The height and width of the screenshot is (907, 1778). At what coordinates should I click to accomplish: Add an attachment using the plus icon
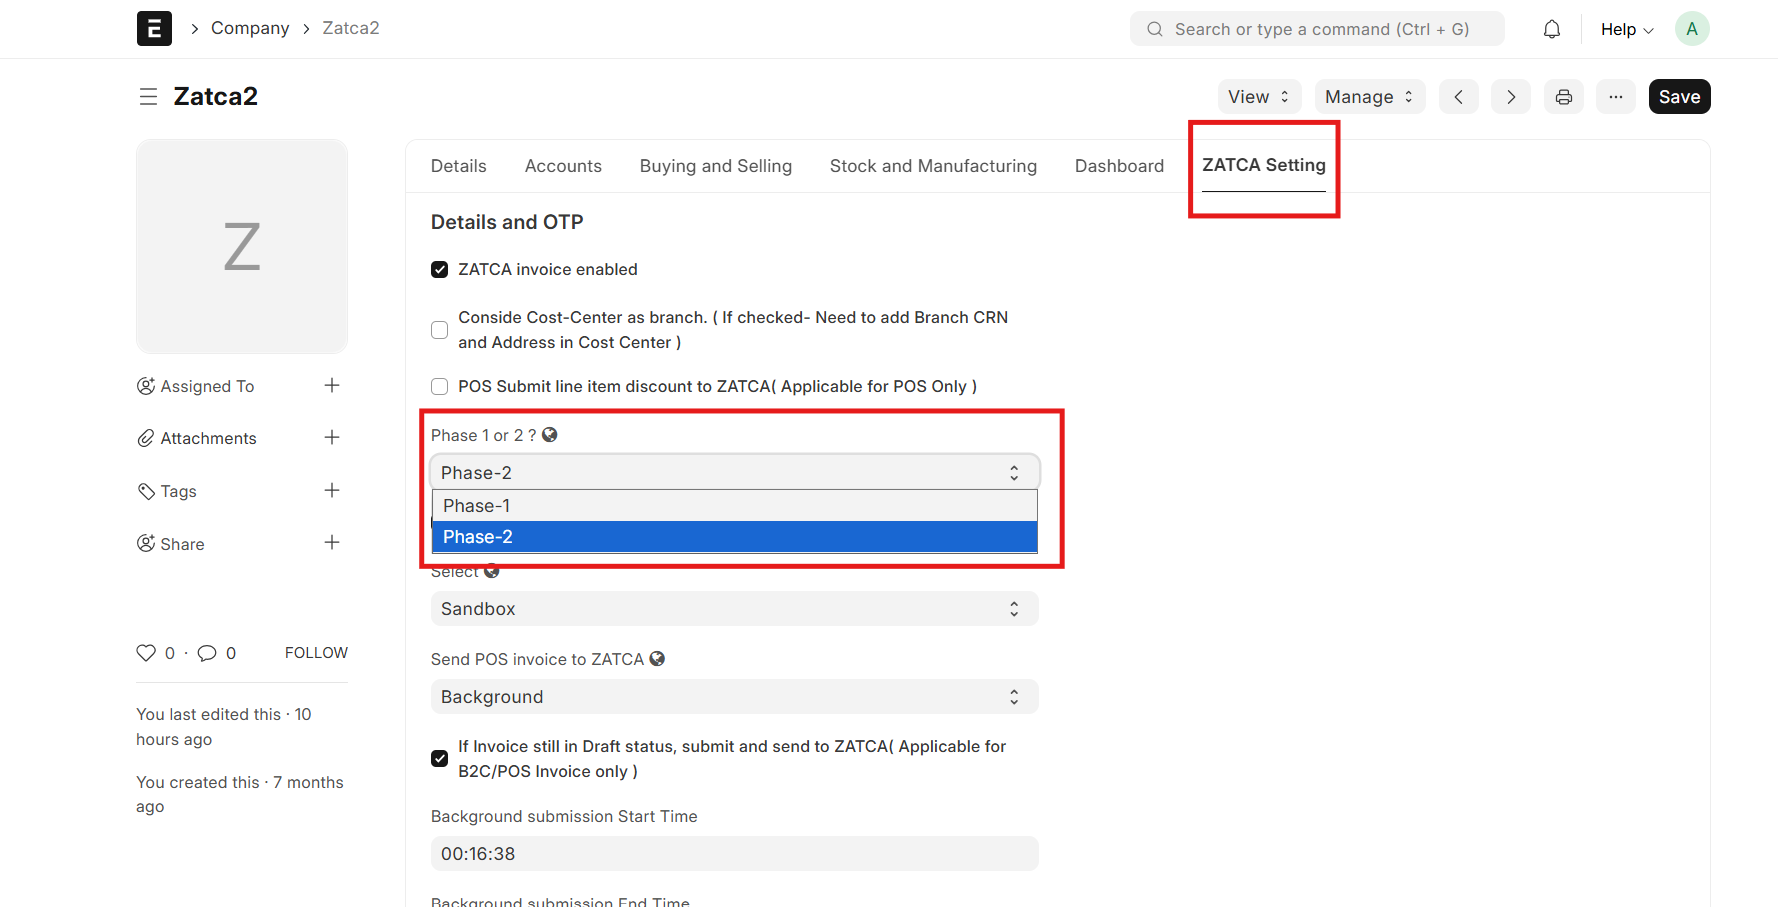click(x=332, y=438)
